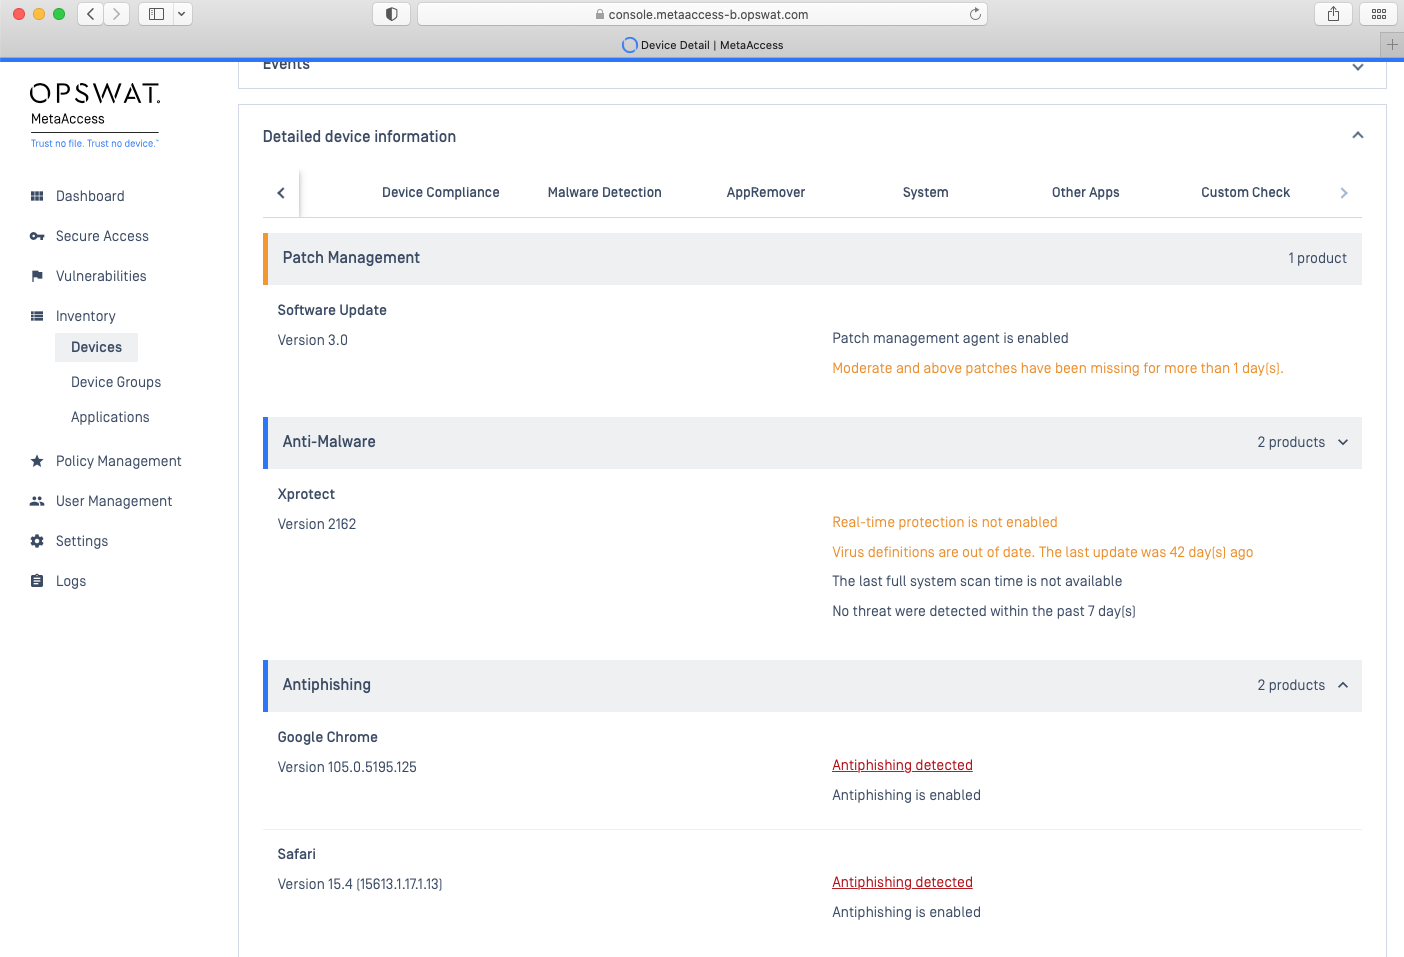
Task: Click Safari's back navigation arrow
Action: click(91, 14)
